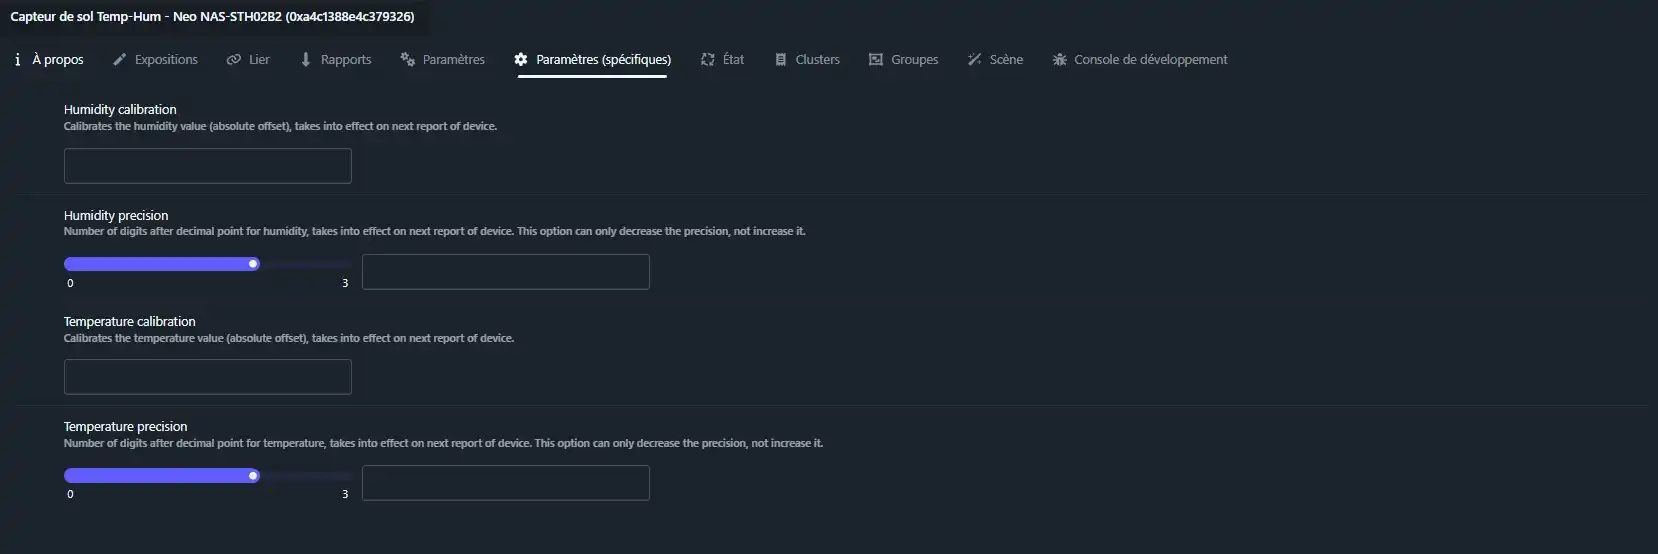Click the Temperature precision slider handle
This screenshot has height=554, width=1658.
253,476
